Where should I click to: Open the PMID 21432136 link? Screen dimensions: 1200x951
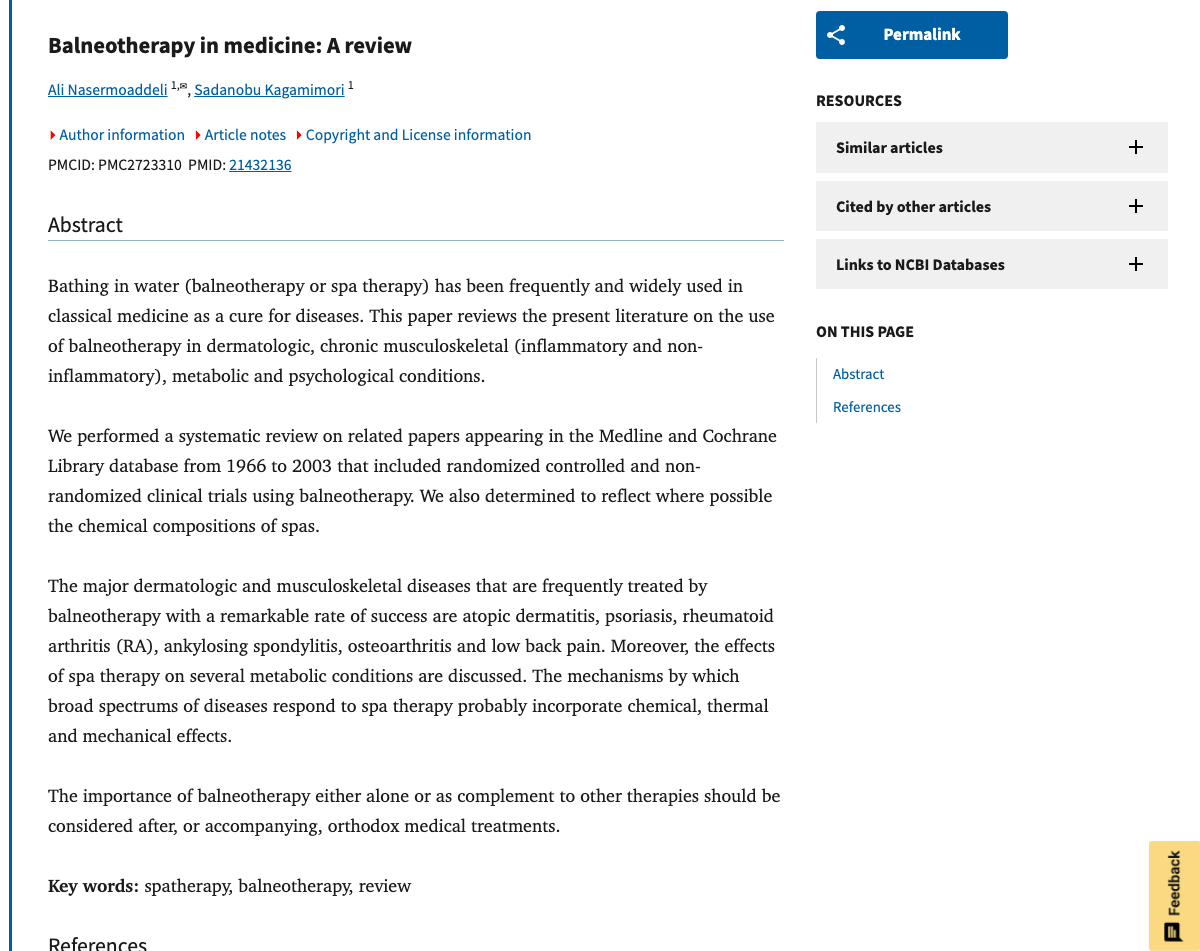pos(260,164)
